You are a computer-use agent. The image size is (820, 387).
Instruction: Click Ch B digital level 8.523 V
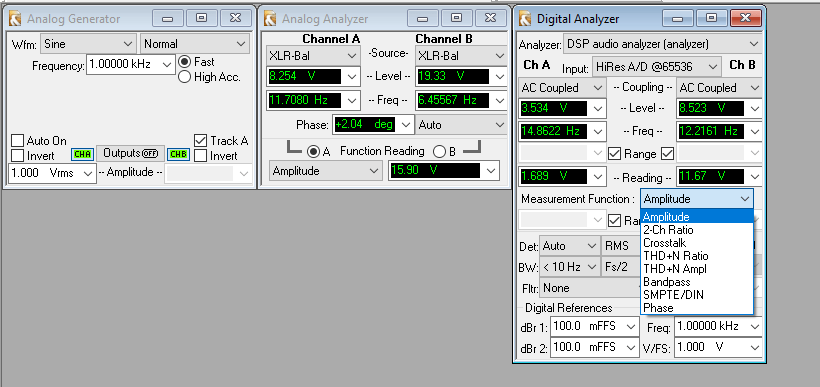click(x=711, y=109)
